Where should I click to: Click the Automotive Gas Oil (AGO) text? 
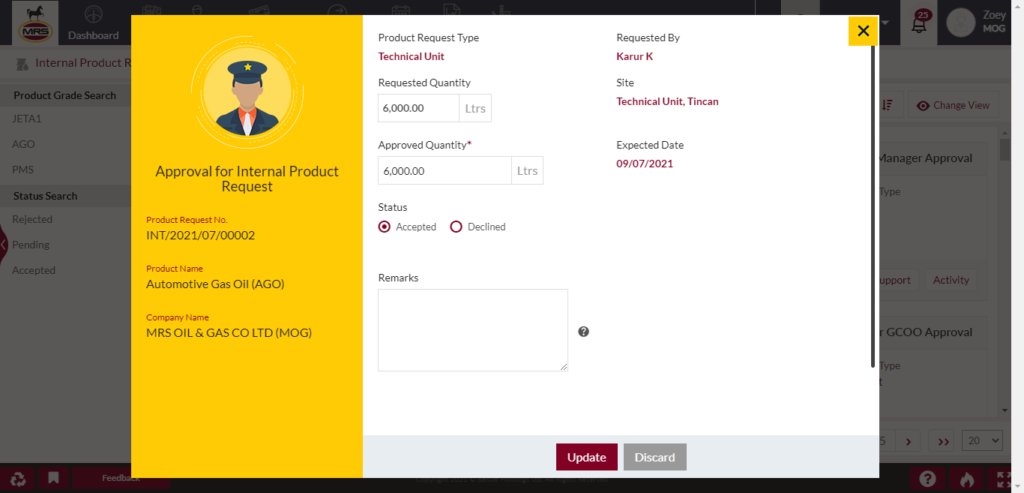(216, 284)
